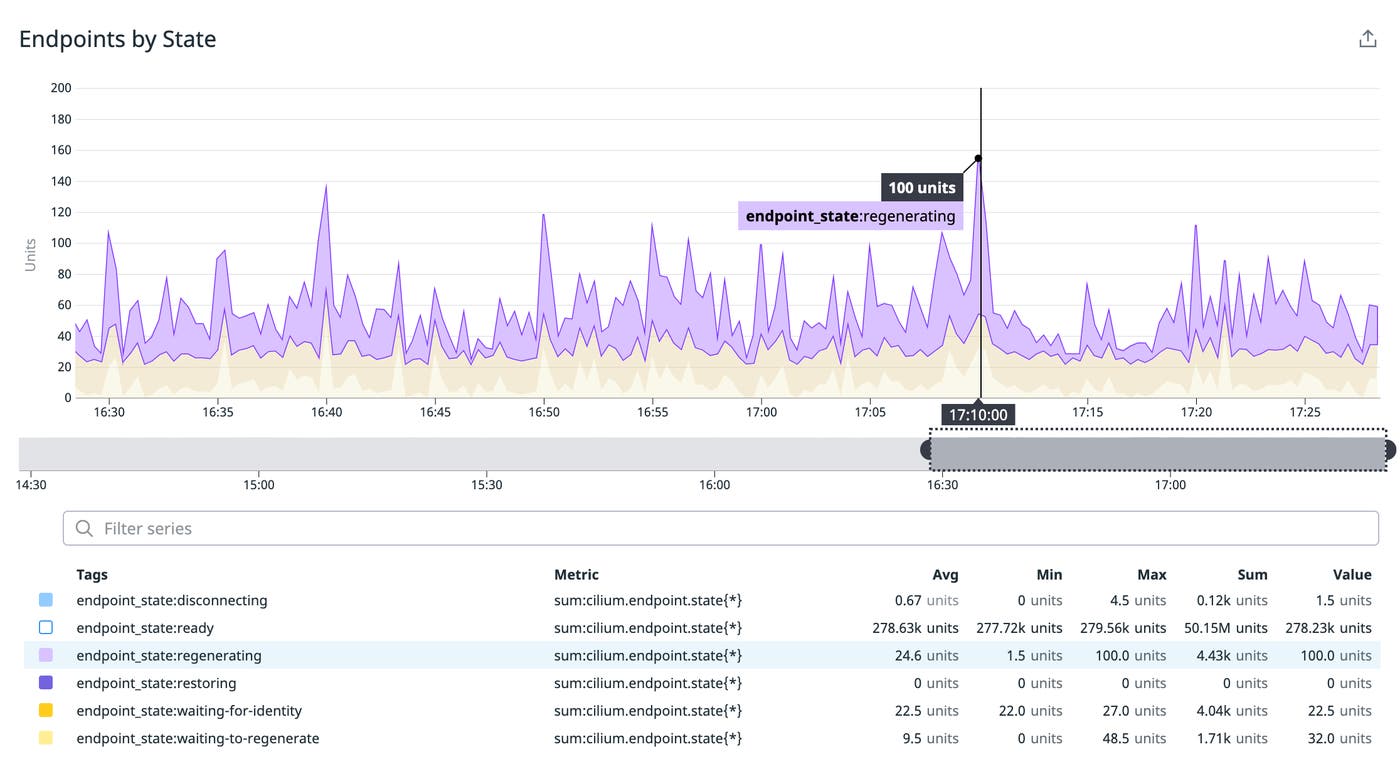The image size is (1400, 764).
Task: Click the selected time range window
Action: click(x=1158, y=450)
